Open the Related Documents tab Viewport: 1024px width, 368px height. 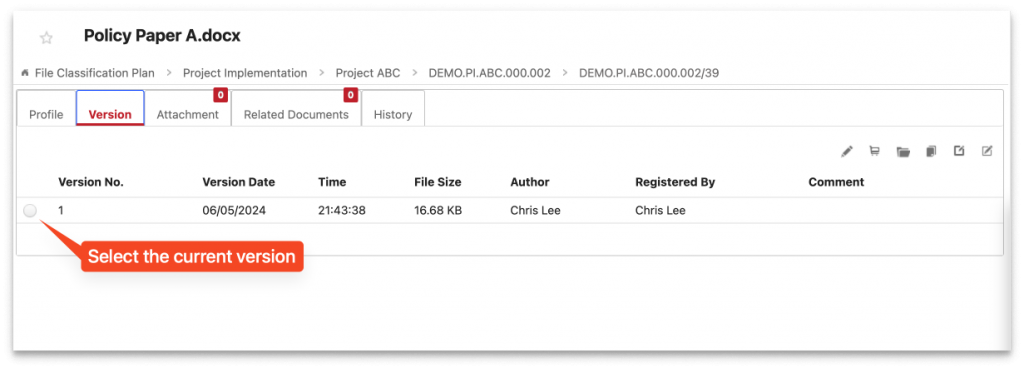pos(296,114)
